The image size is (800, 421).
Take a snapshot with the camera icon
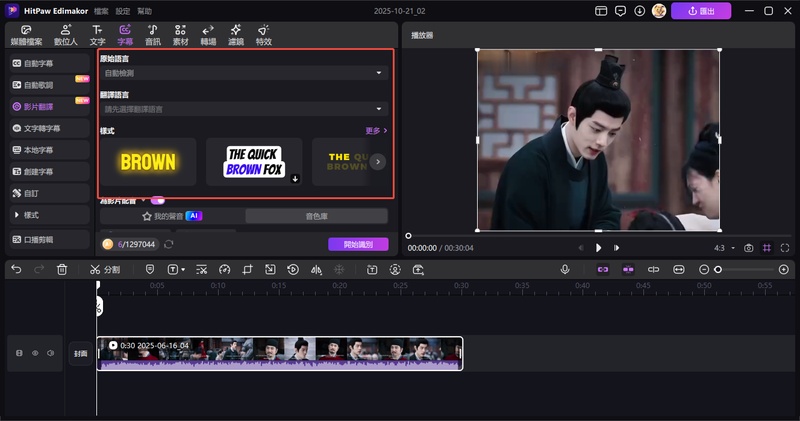tap(747, 247)
